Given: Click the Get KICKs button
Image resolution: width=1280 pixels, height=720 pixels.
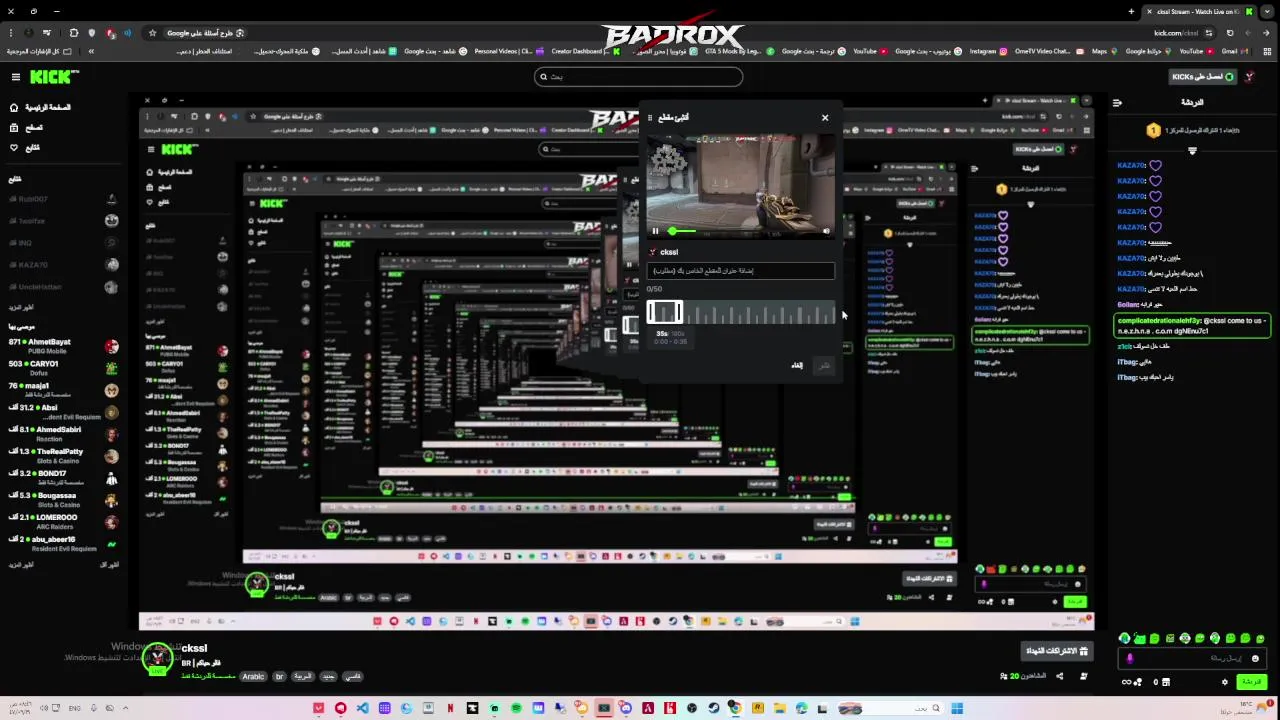Looking at the screenshot, I should click(x=1203, y=77).
